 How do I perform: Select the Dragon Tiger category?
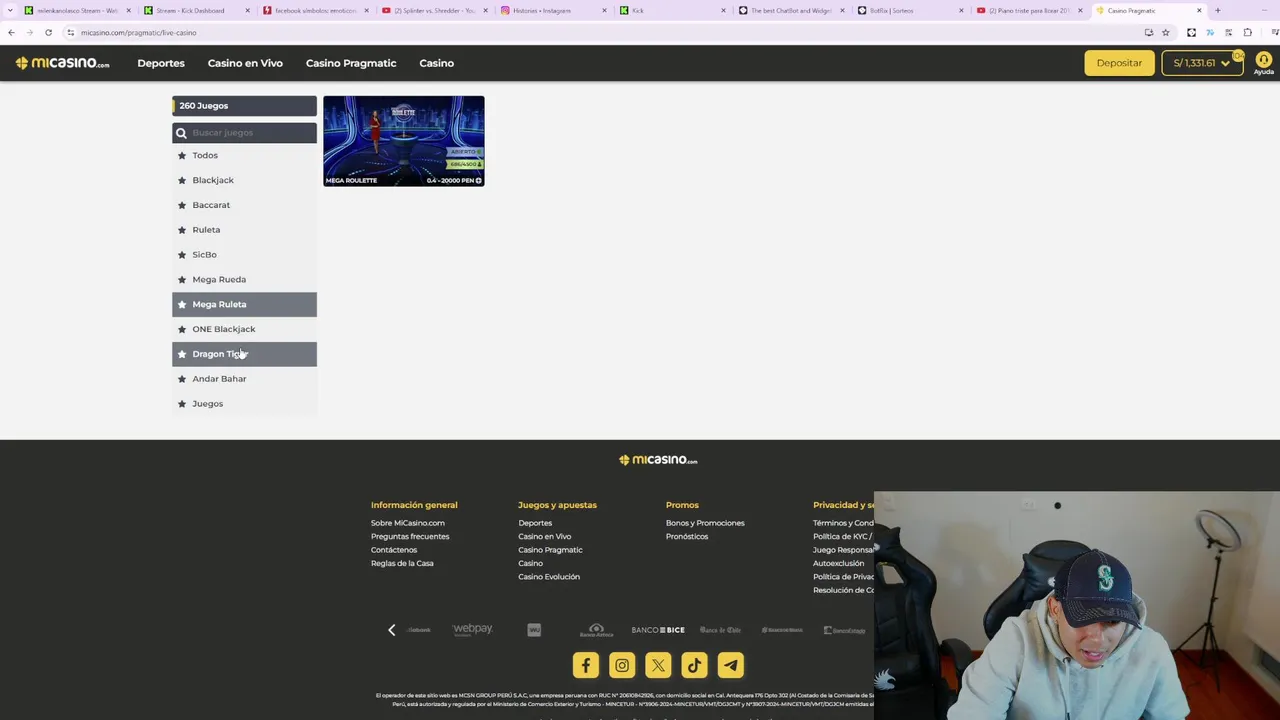click(244, 354)
